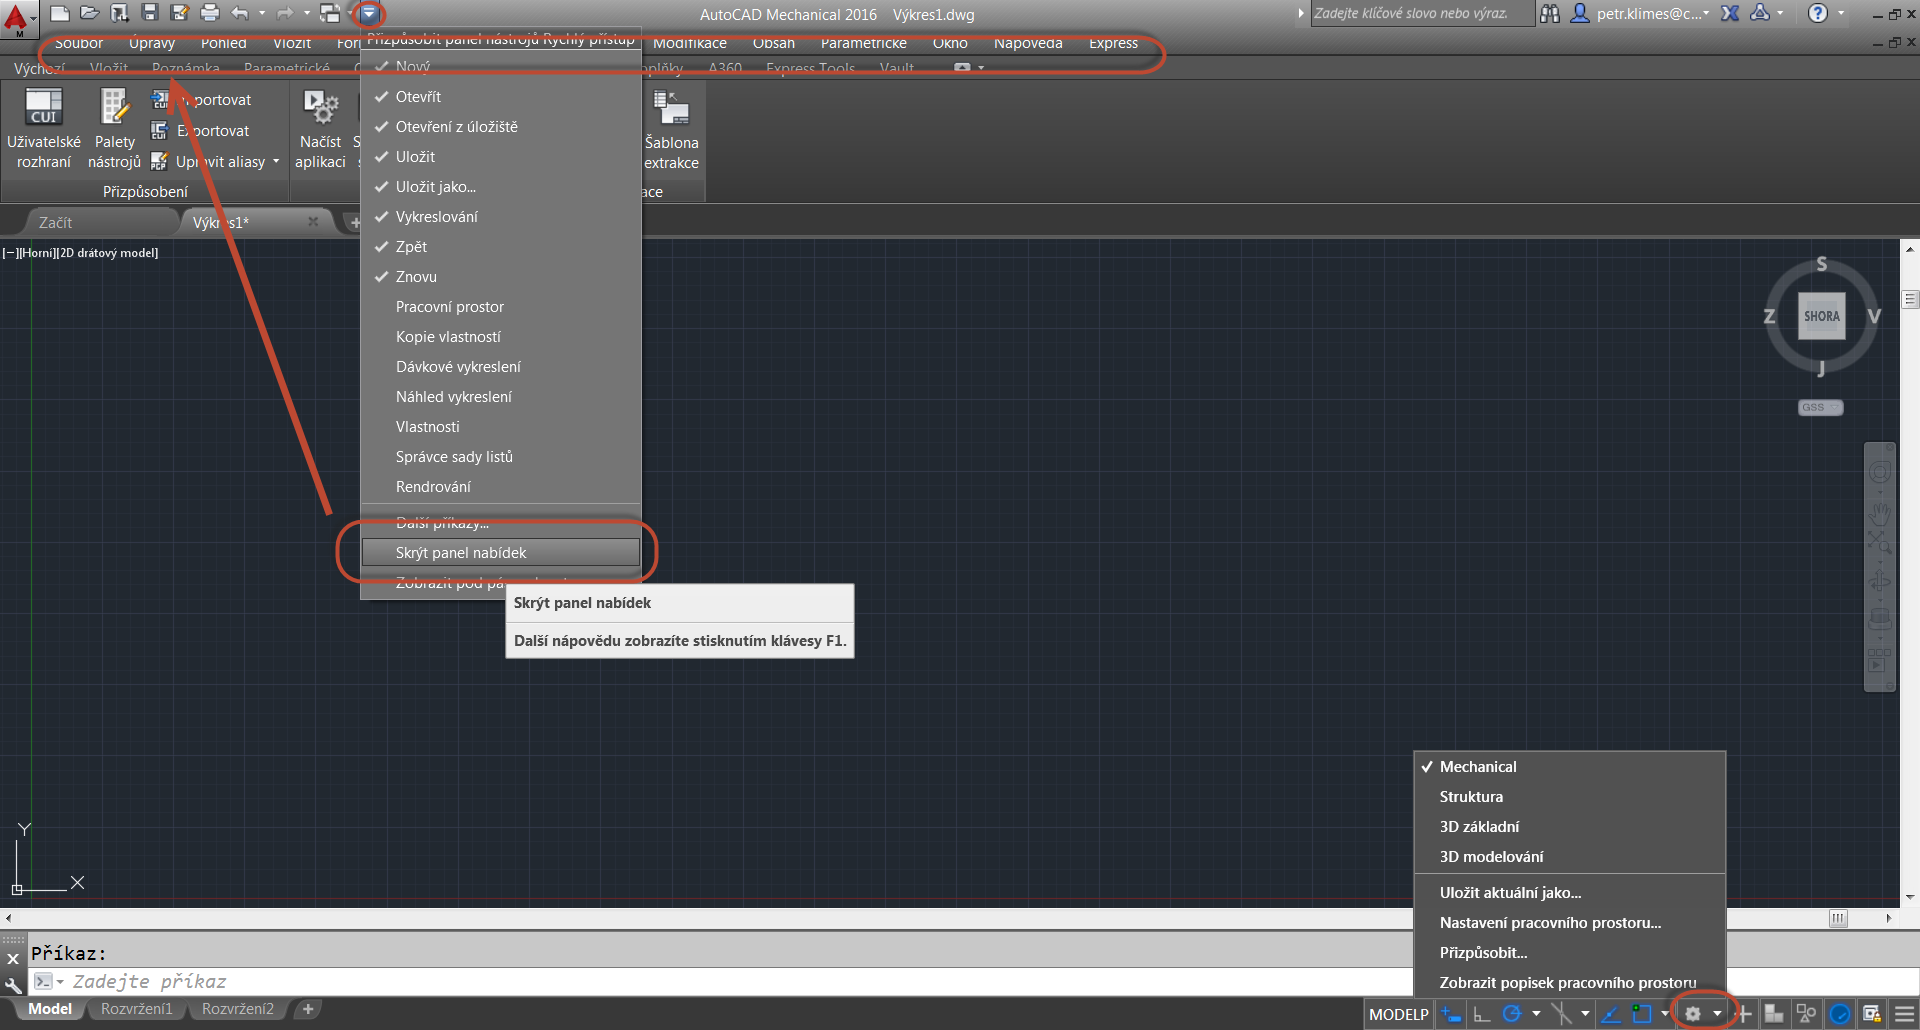
Task: Expand the Upravit aliasy dropdown arrow
Action: coord(276,162)
